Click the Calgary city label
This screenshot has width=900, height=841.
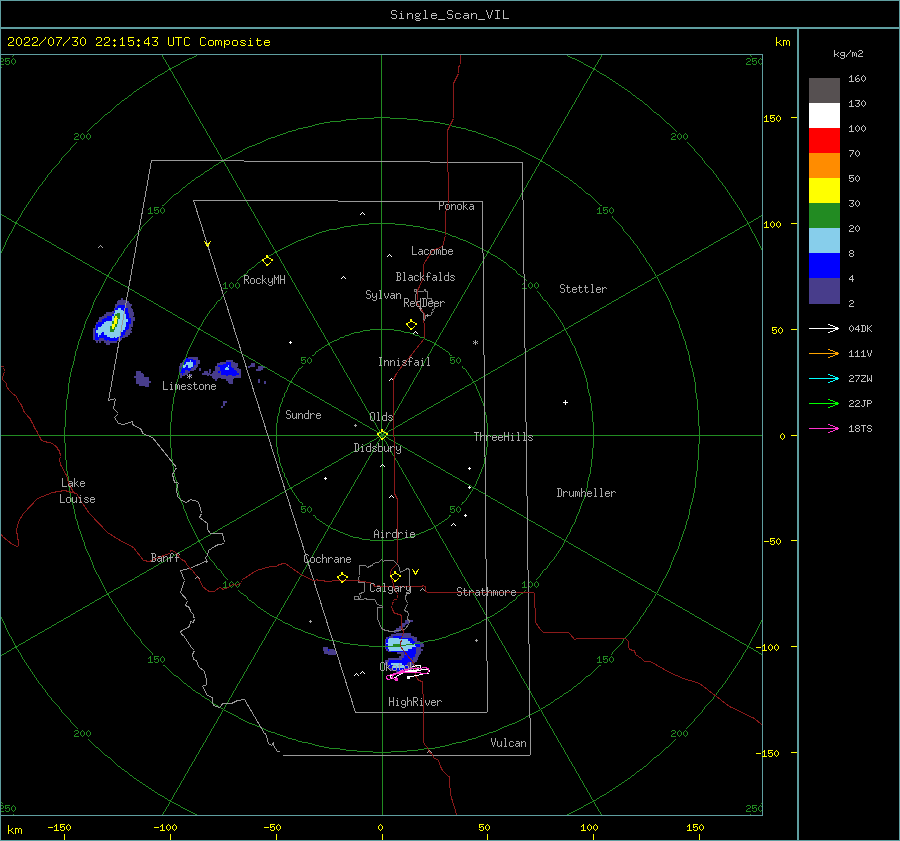tap(390, 588)
